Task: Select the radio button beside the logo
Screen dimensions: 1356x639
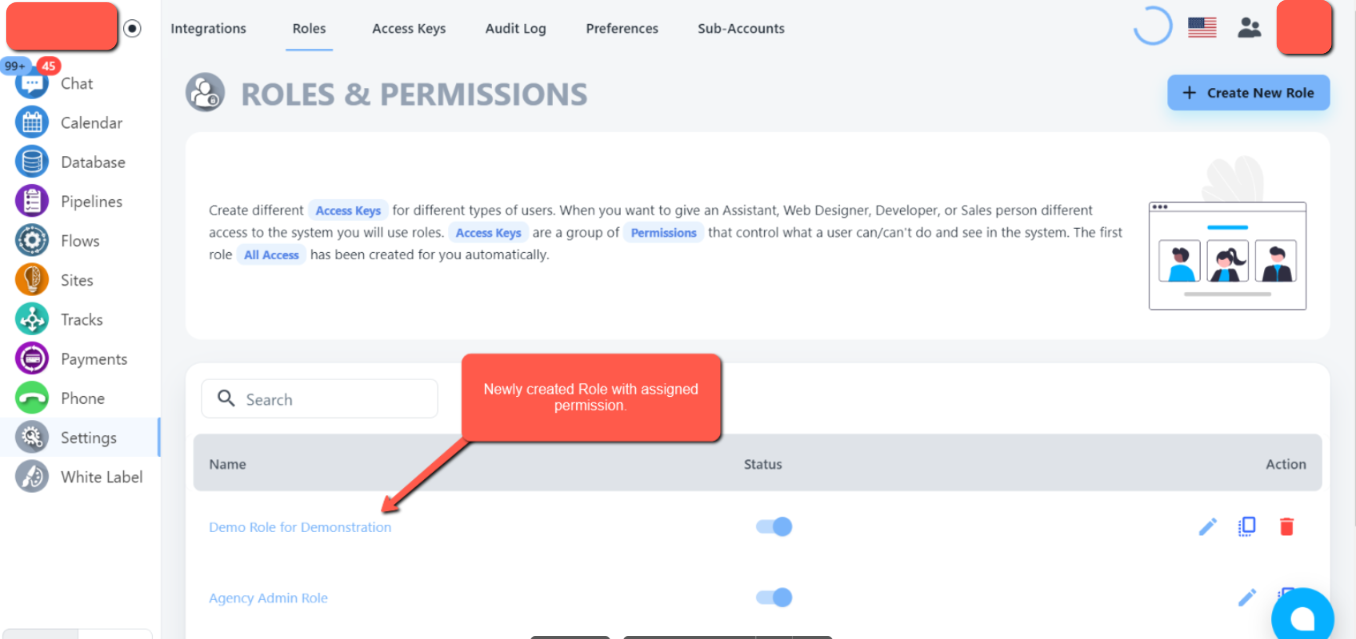Action: pyautogui.click(x=133, y=29)
